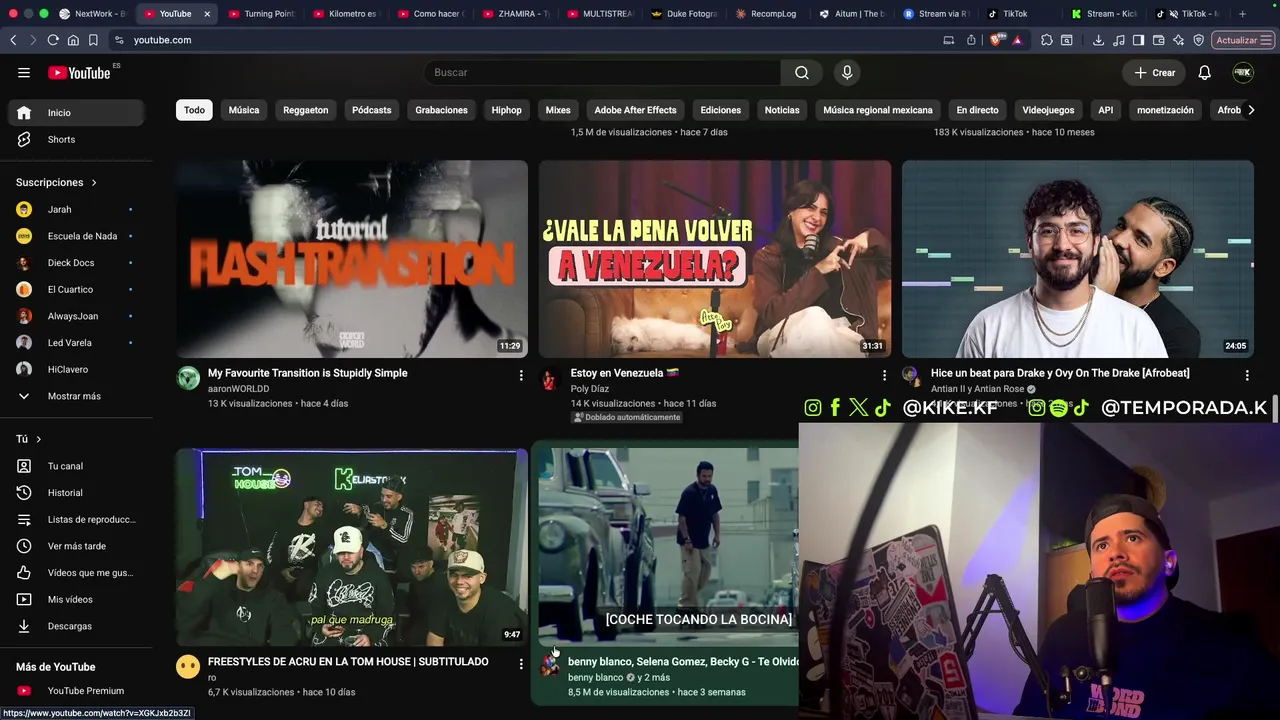Open a new browser tab
This screenshot has height=720, width=1280.
[x=1243, y=14]
